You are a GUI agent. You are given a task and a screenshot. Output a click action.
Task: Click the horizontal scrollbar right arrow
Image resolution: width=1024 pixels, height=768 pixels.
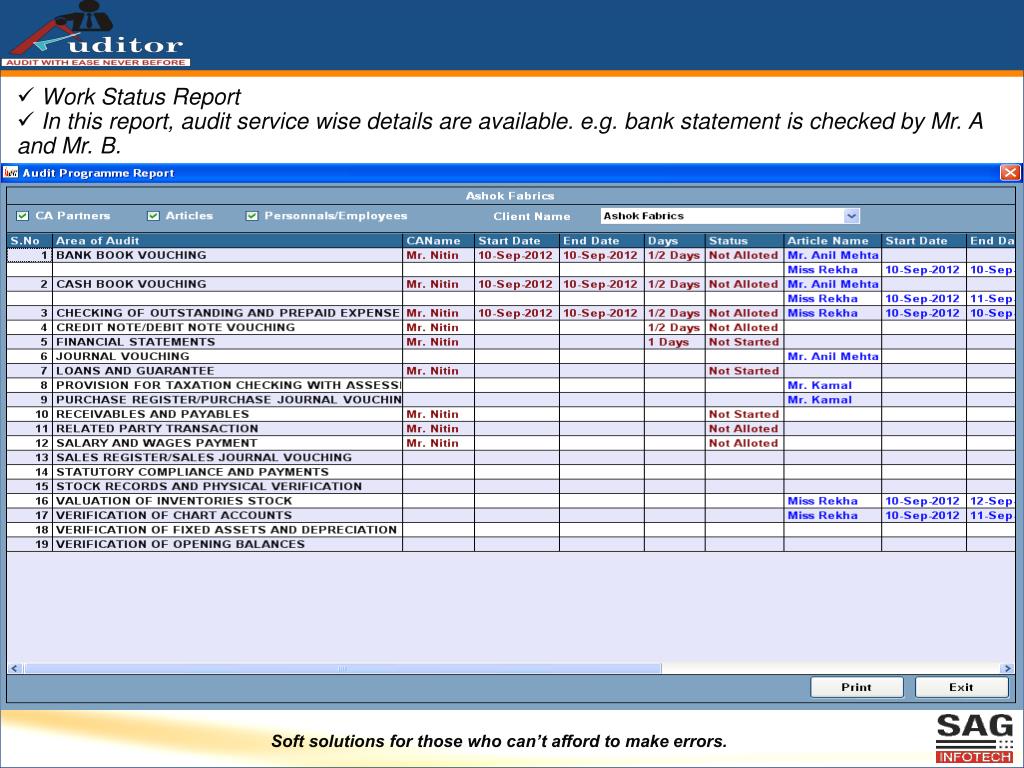point(1007,669)
